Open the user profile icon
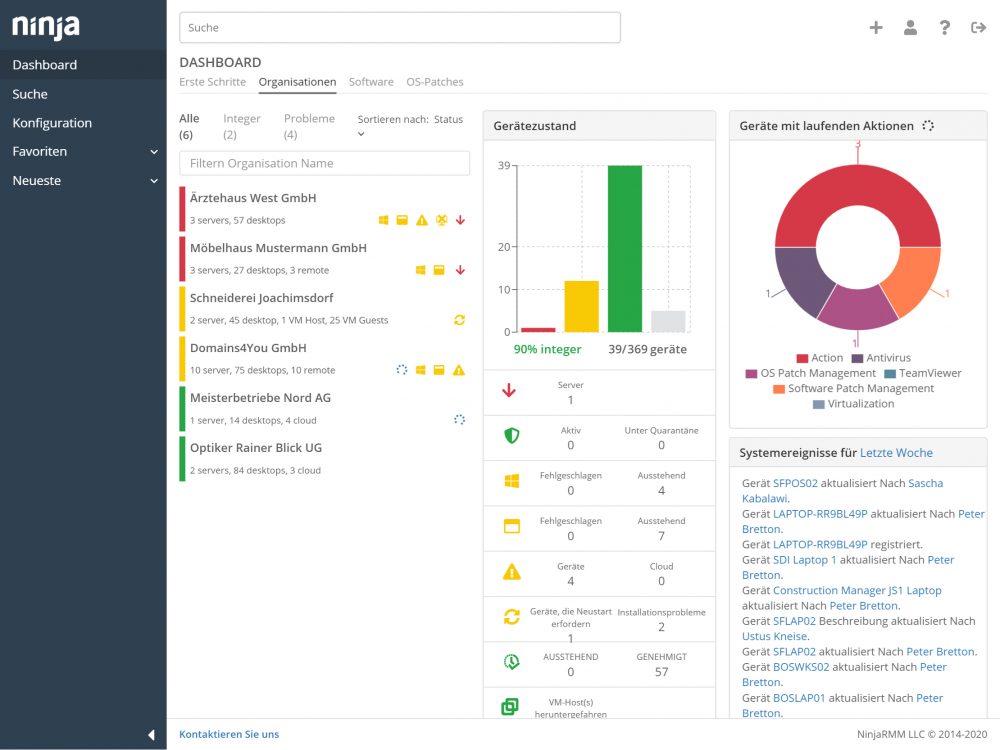Viewport: 1000px width, 750px height. pos(910,27)
